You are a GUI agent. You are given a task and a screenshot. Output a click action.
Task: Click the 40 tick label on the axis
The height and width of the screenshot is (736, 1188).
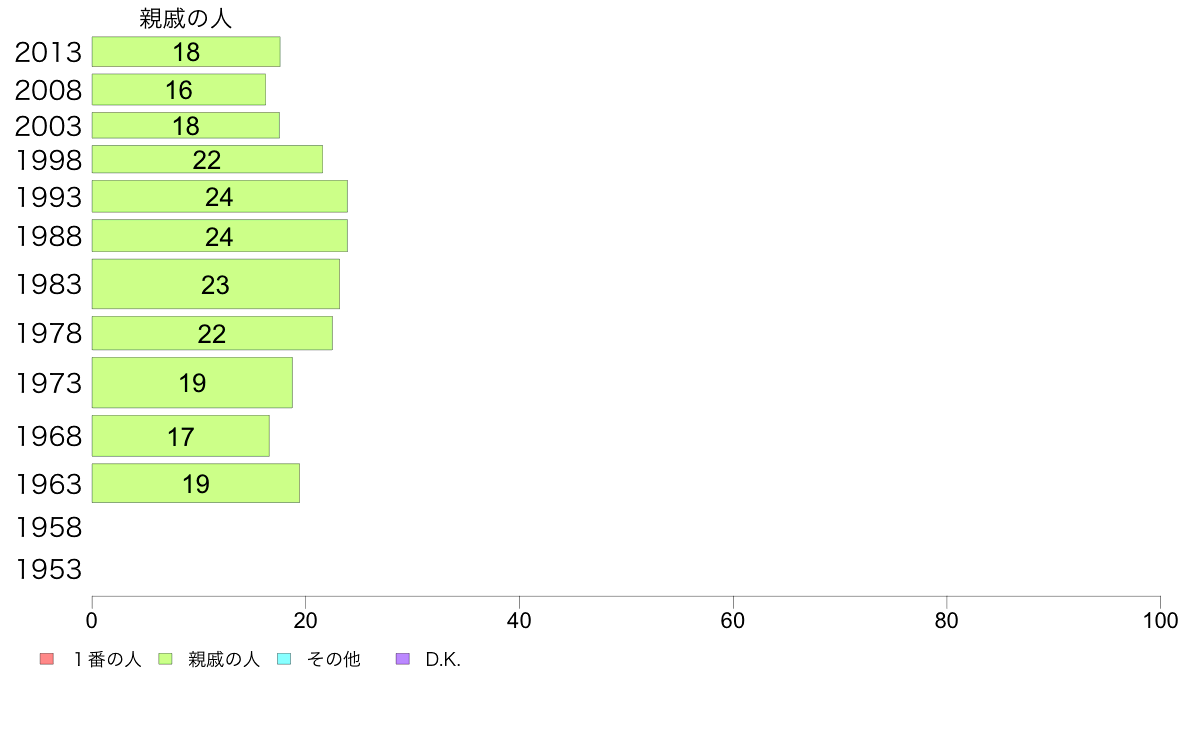(519, 621)
